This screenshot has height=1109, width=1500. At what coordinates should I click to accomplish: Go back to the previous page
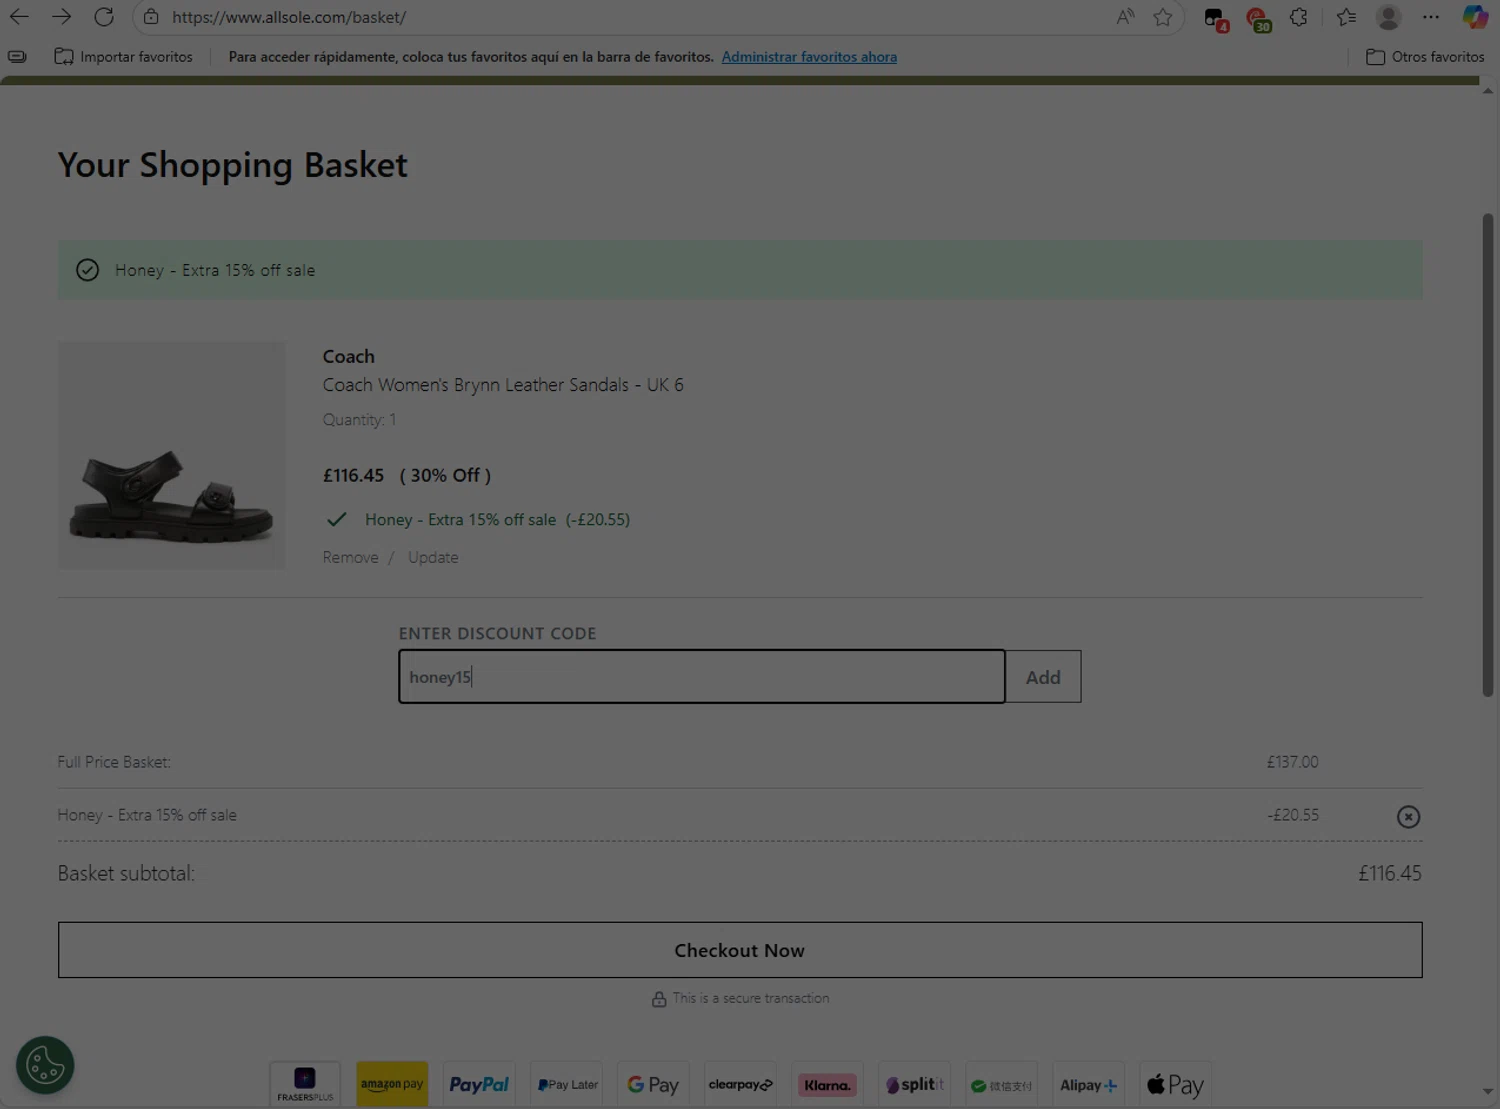click(x=19, y=17)
